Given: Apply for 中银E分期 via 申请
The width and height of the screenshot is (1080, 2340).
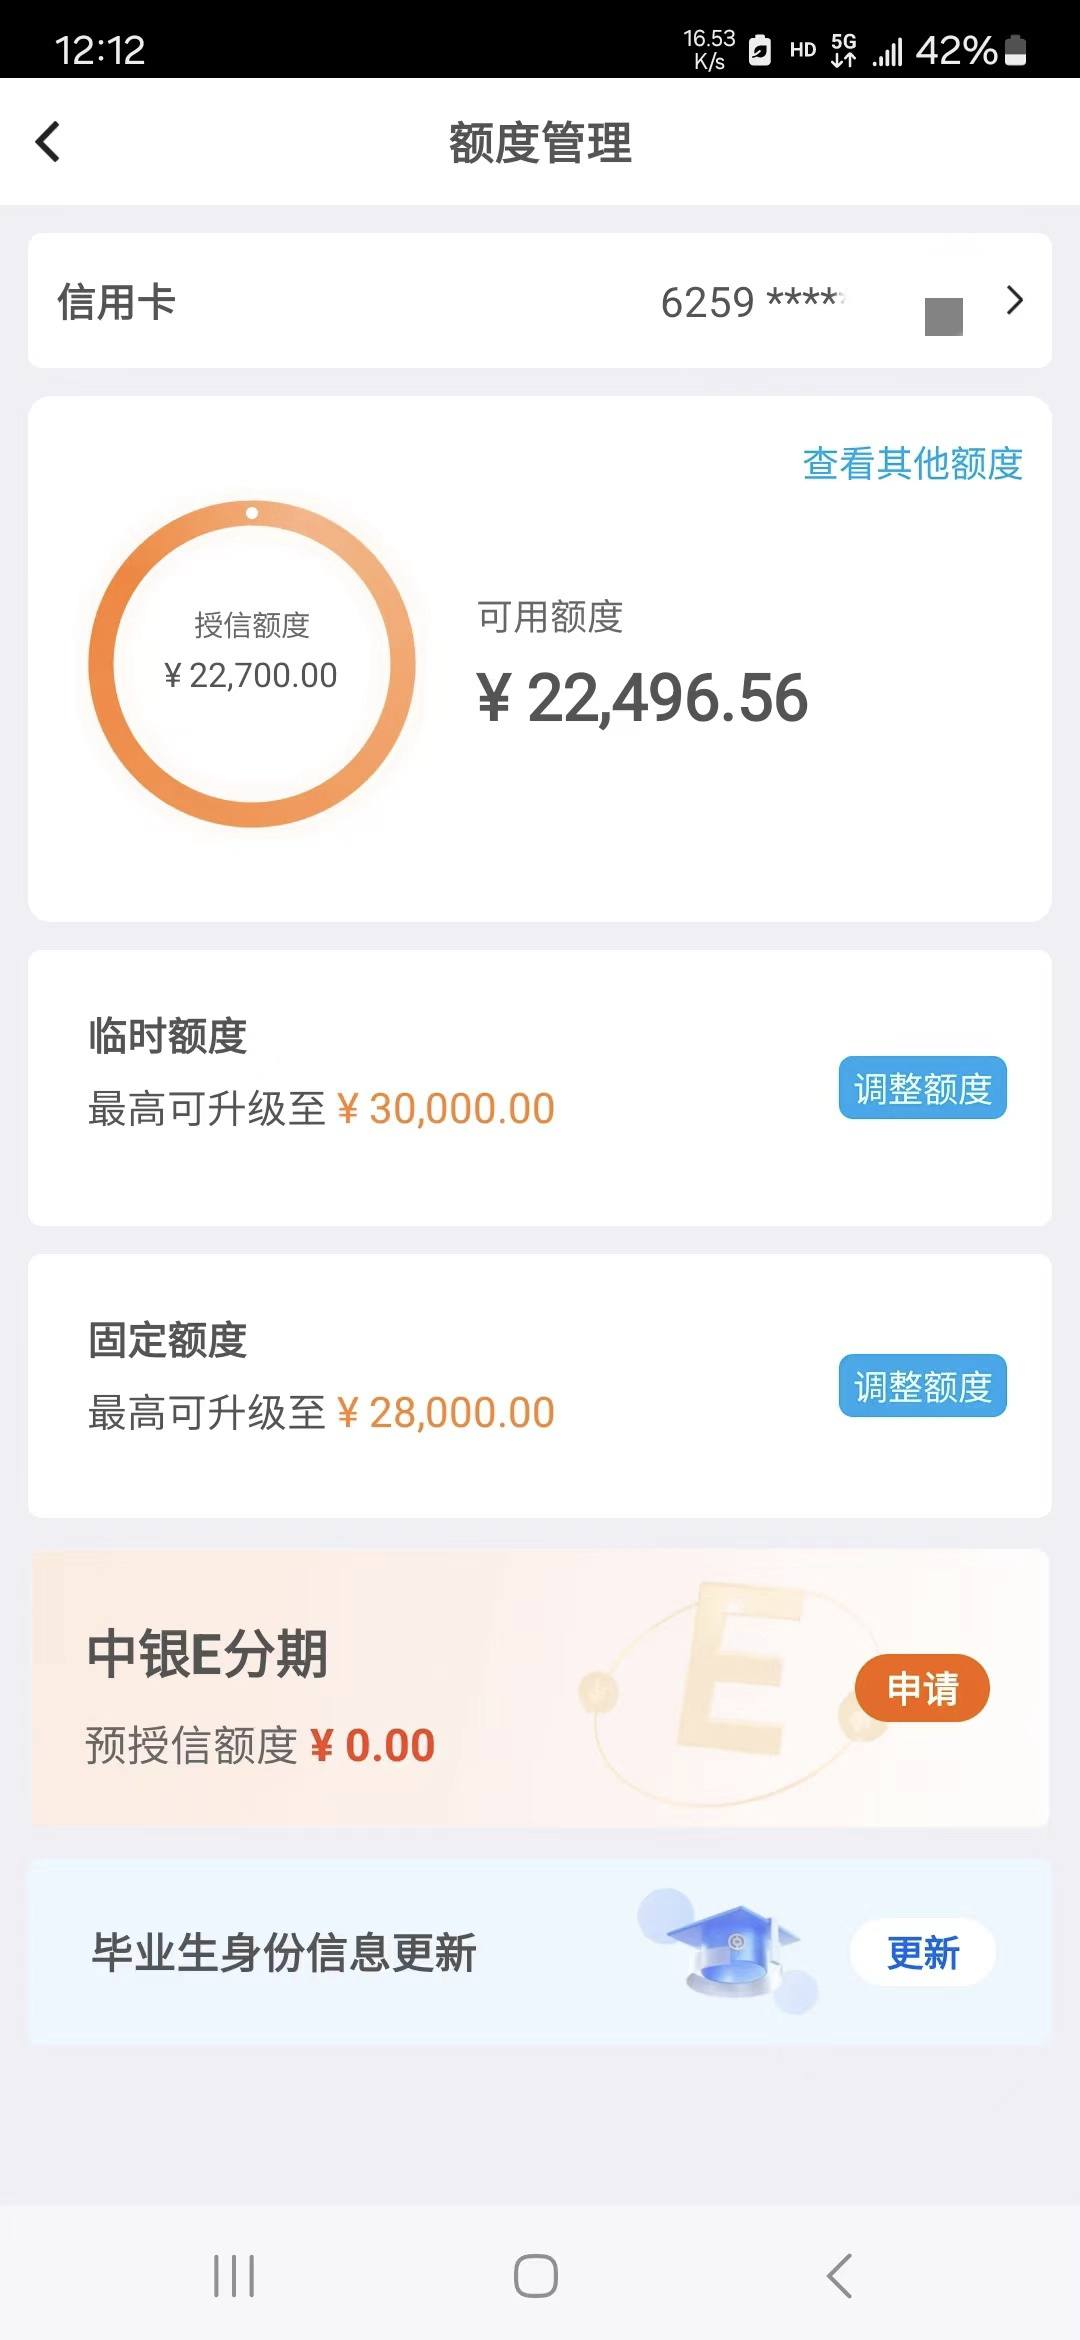Looking at the screenshot, I should (x=922, y=1688).
